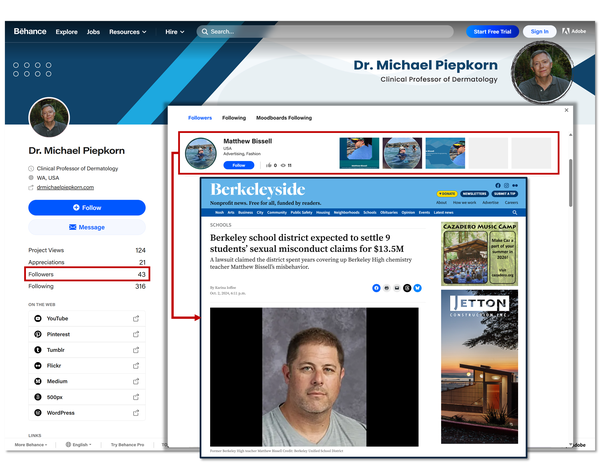Click the Medium logo icon

(x=38, y=381)
